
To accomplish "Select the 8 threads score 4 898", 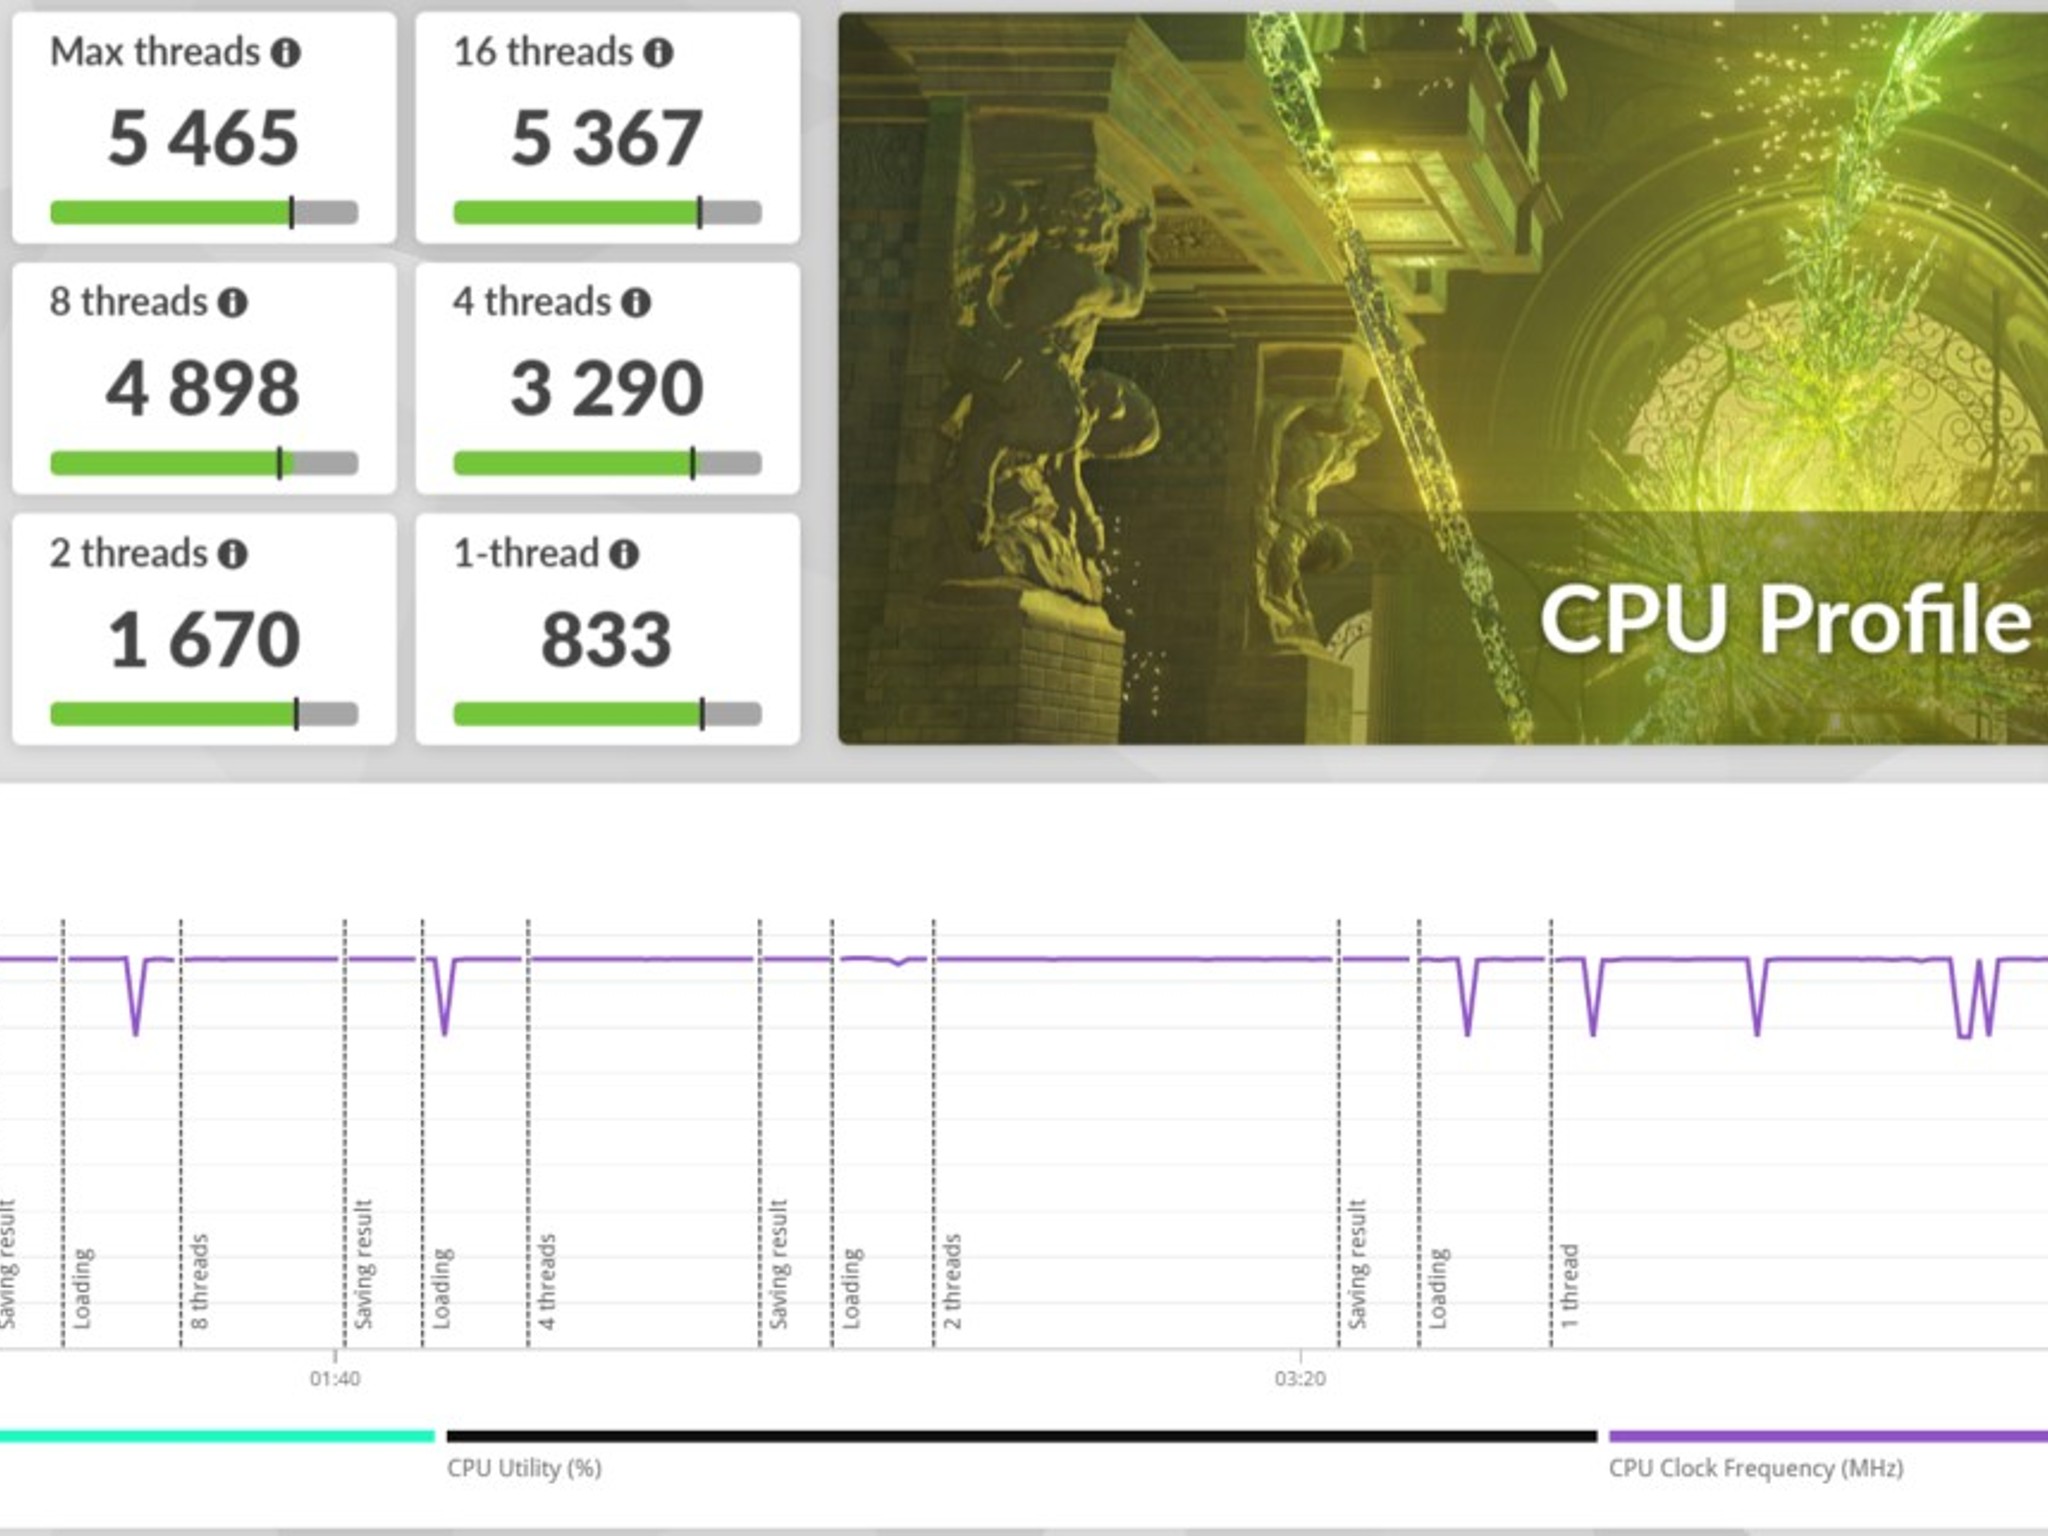I will point(203,388).
